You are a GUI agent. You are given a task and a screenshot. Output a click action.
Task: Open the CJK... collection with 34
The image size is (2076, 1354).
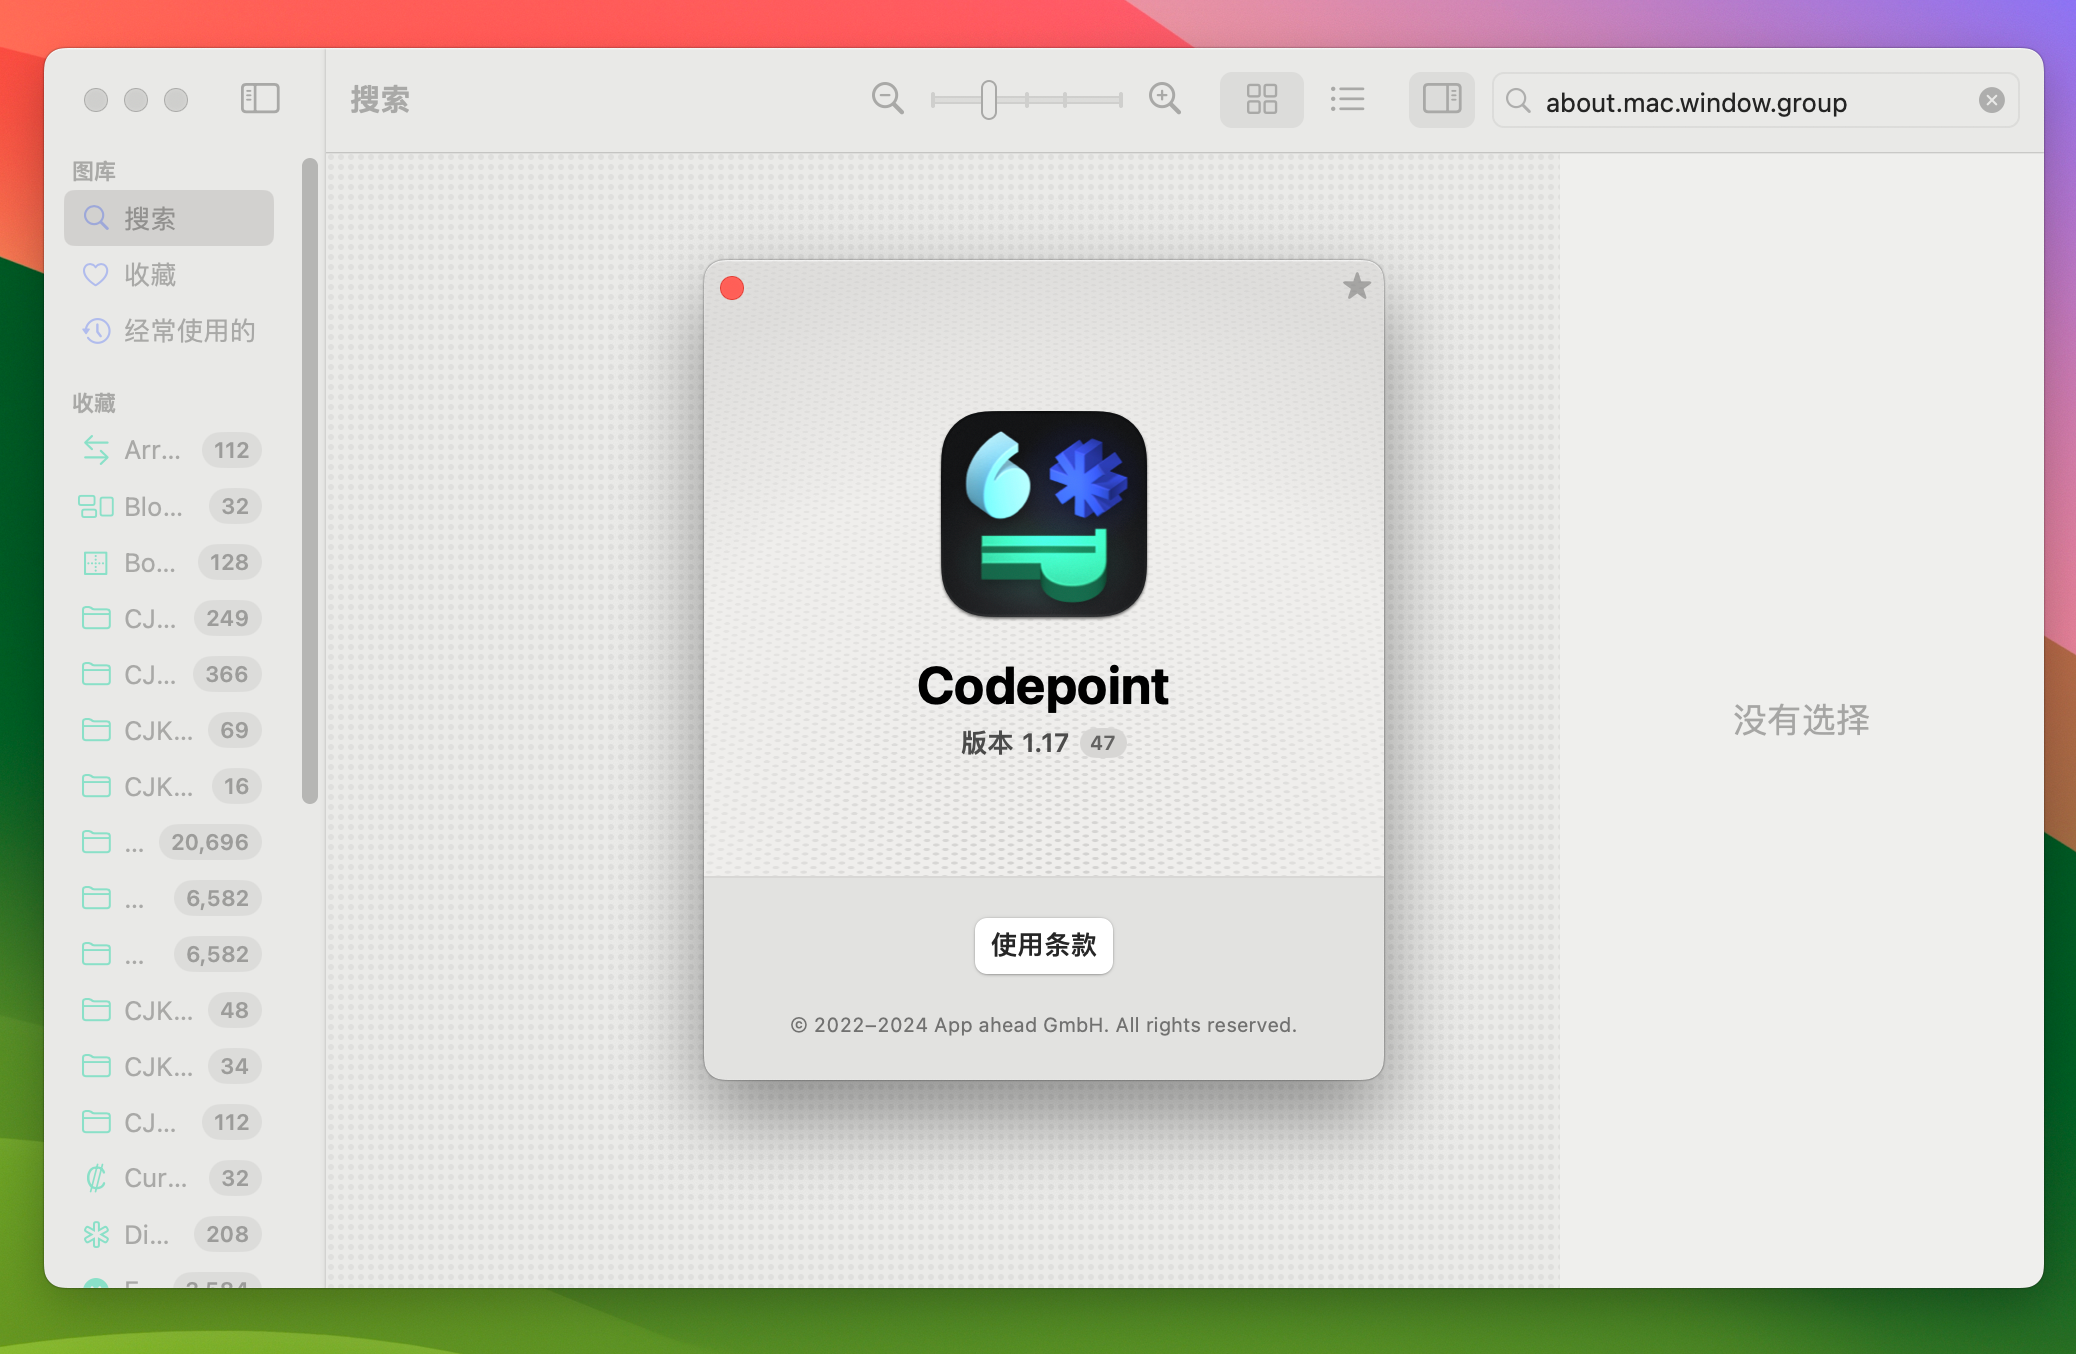(x=169, y=1066)
